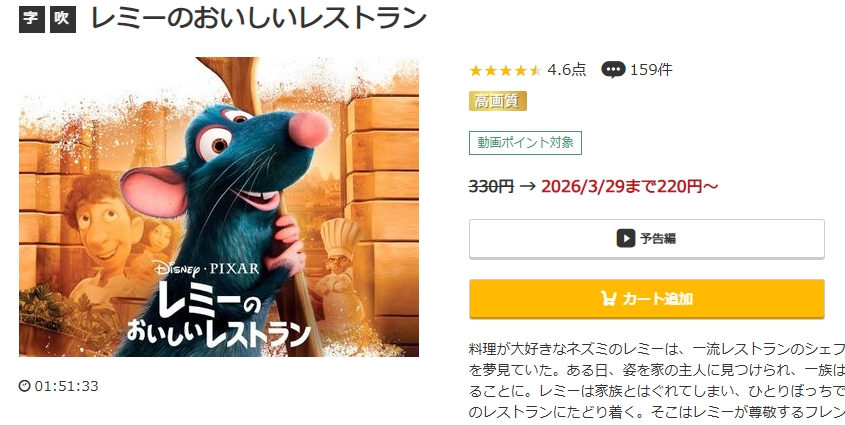Open the 159件 reviews link
Viewport: 845px width, 425px height.
point(651,70)
